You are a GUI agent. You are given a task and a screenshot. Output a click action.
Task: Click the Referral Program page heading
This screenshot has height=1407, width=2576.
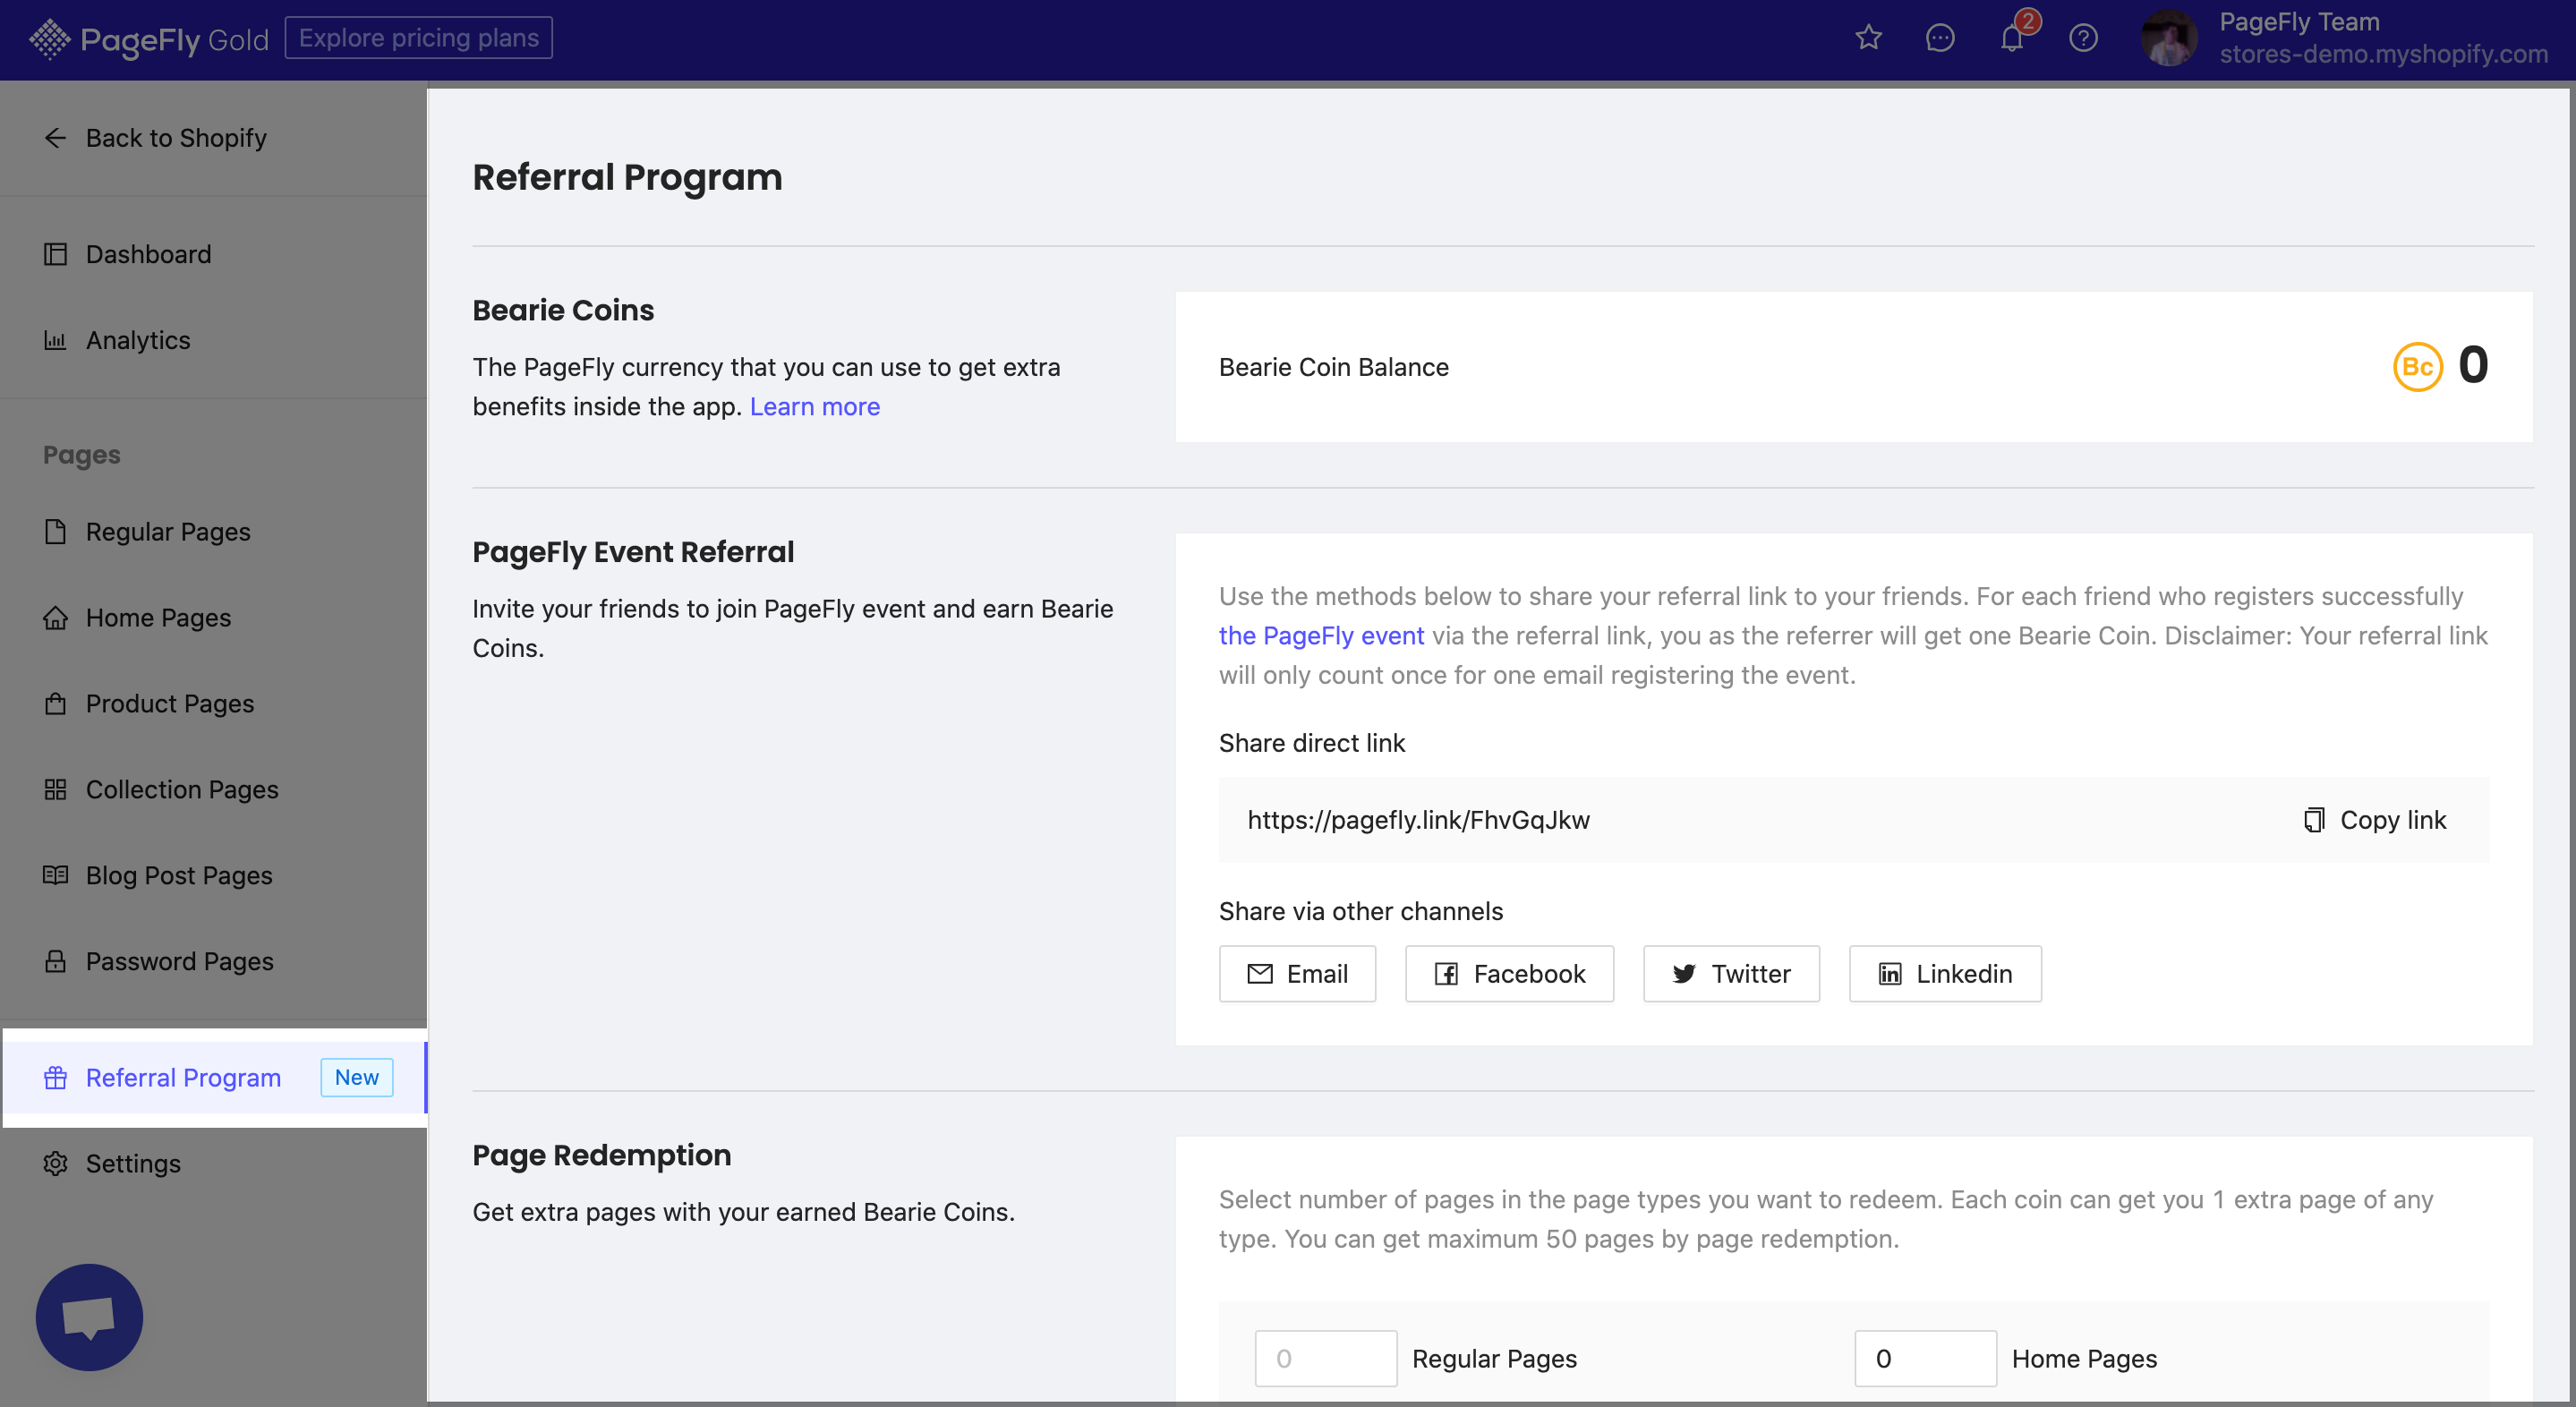pos(627,177)
